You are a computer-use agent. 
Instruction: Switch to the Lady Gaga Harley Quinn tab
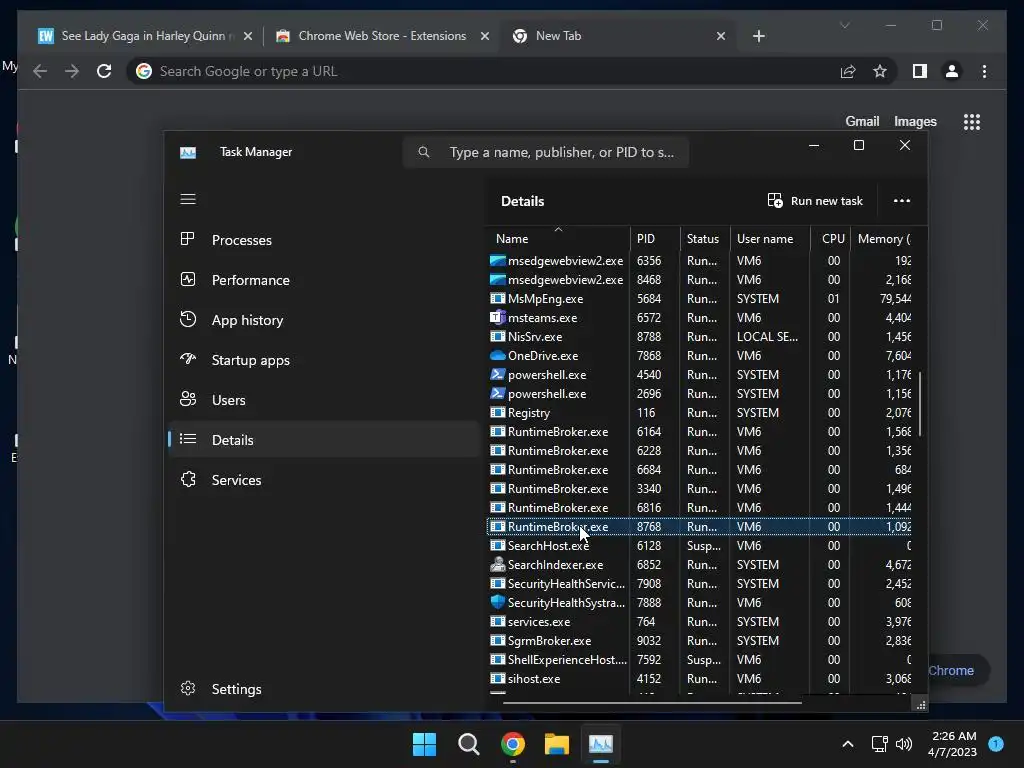[144, 36]
